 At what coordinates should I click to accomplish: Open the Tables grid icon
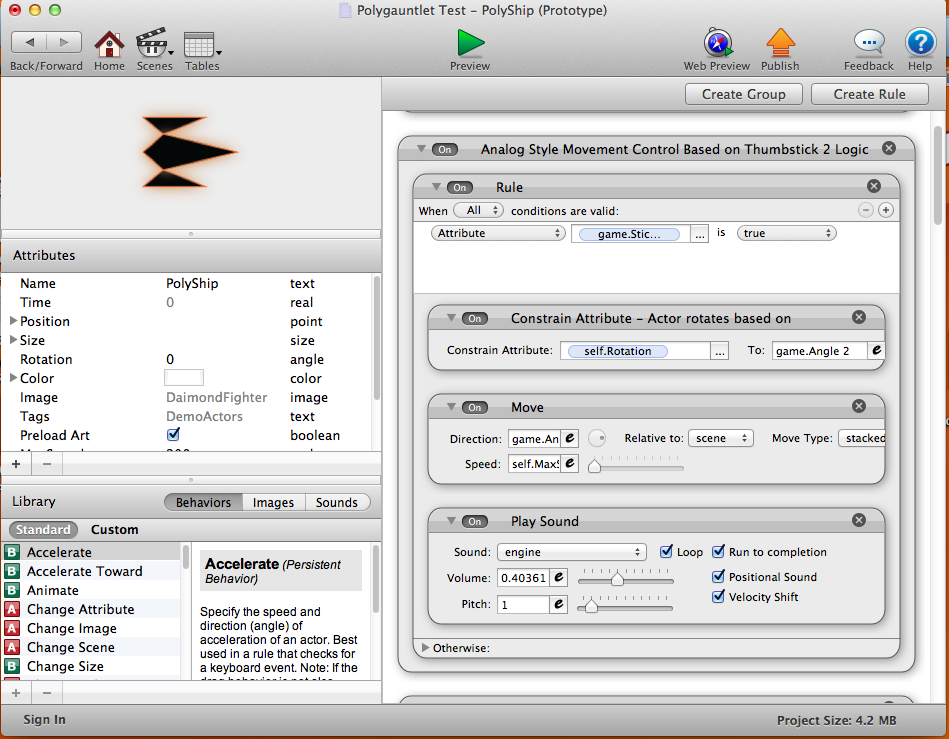(200, 44)
